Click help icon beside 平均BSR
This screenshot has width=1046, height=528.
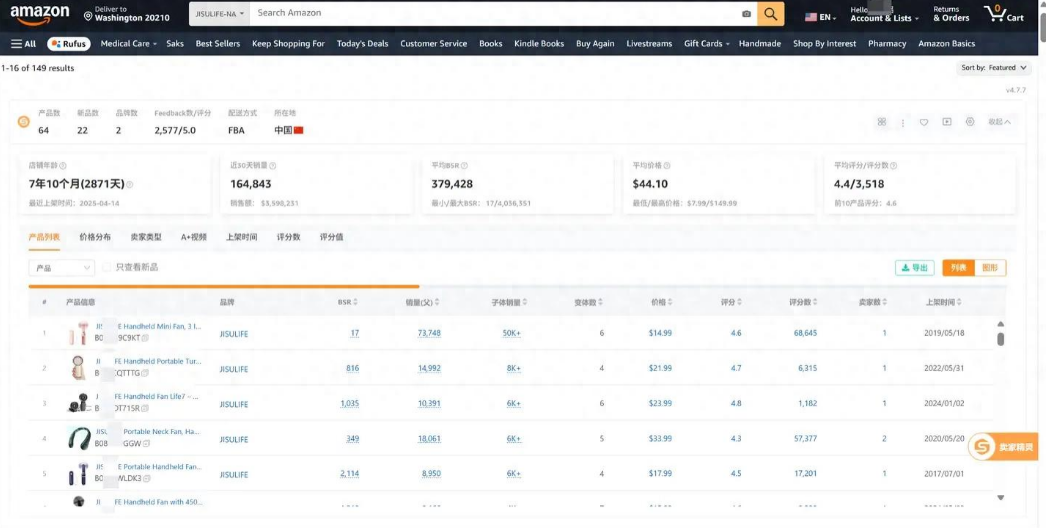464,166
